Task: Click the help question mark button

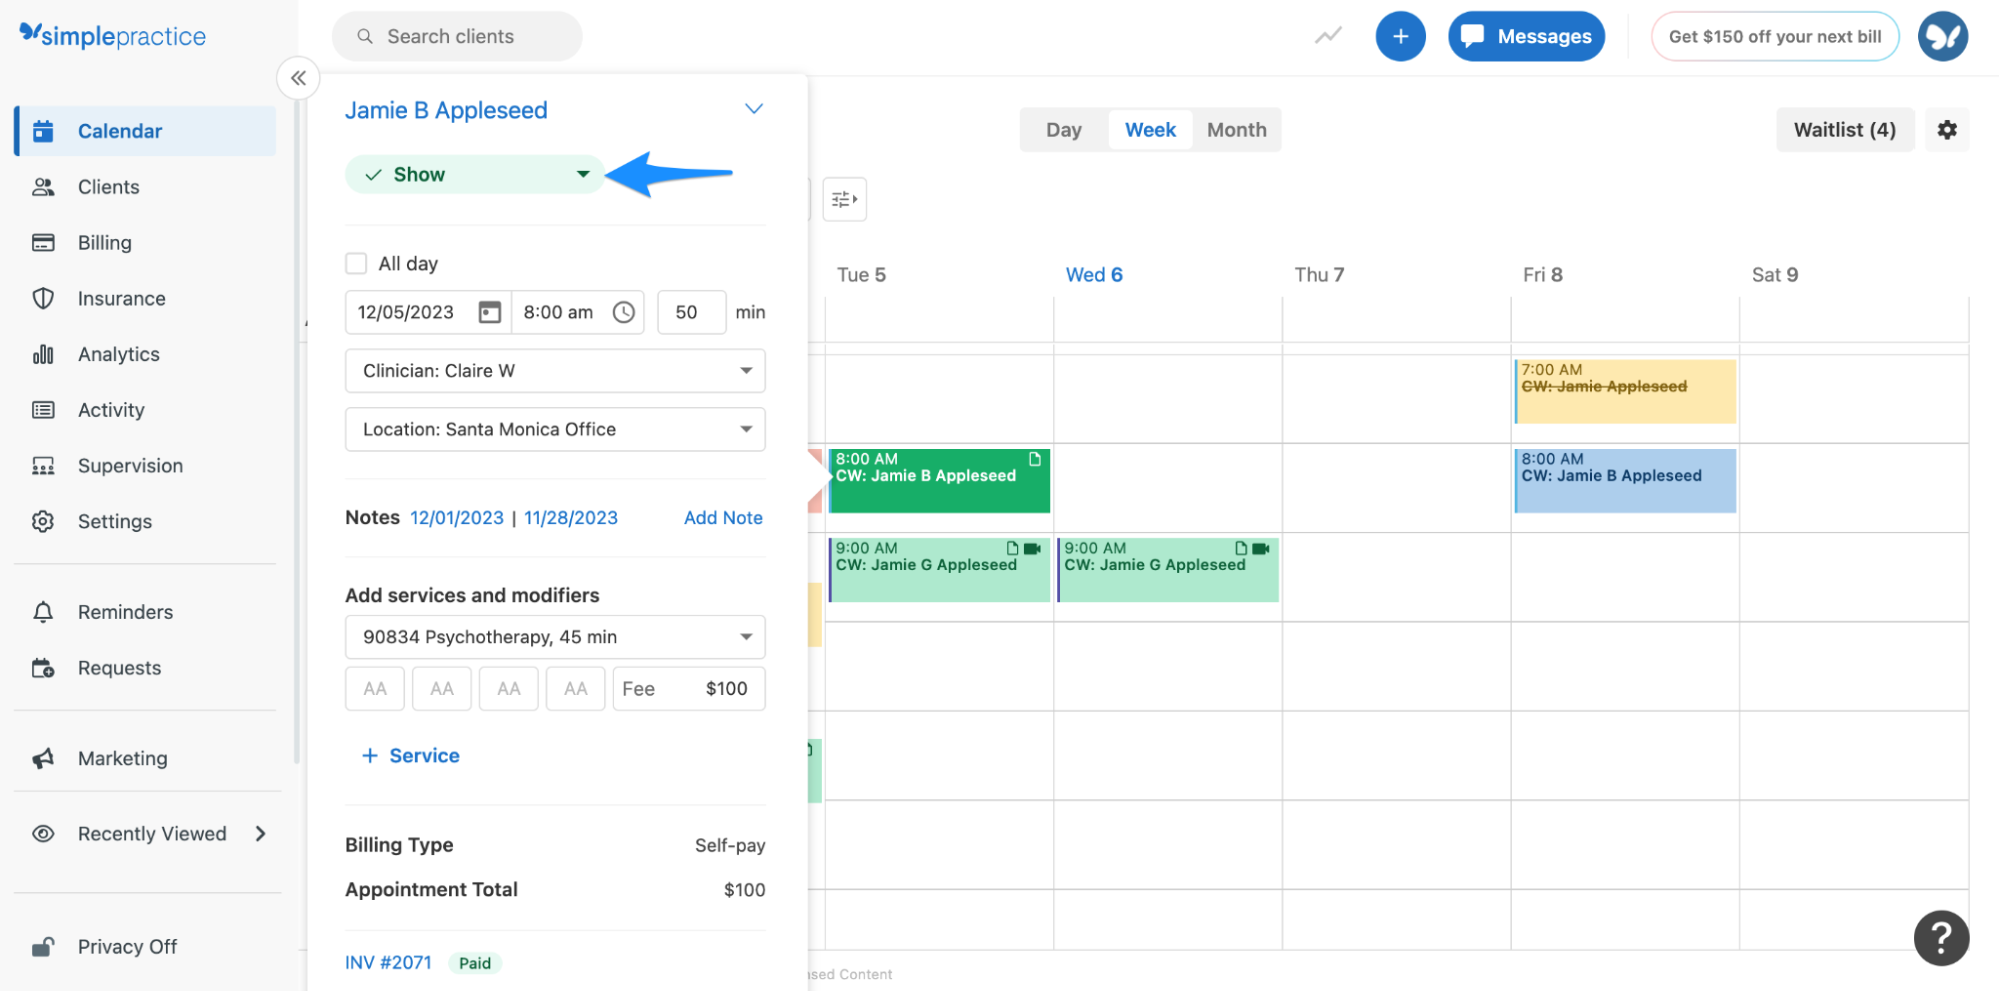Action: tap(1941, 937)
